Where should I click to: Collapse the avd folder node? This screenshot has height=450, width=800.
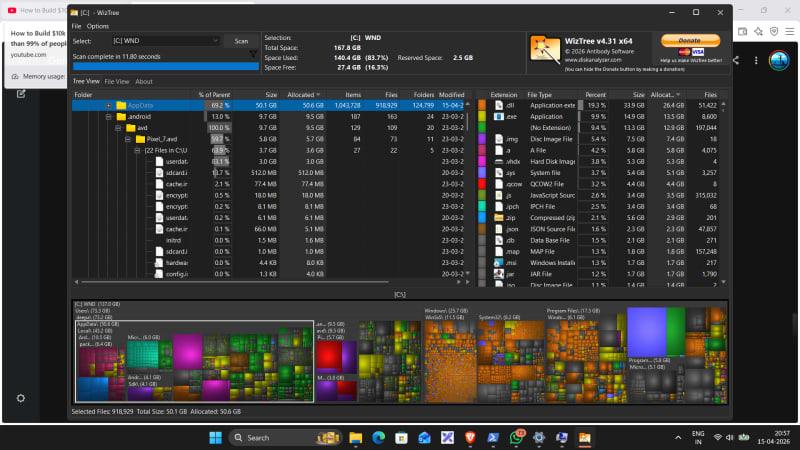[118, 128]
